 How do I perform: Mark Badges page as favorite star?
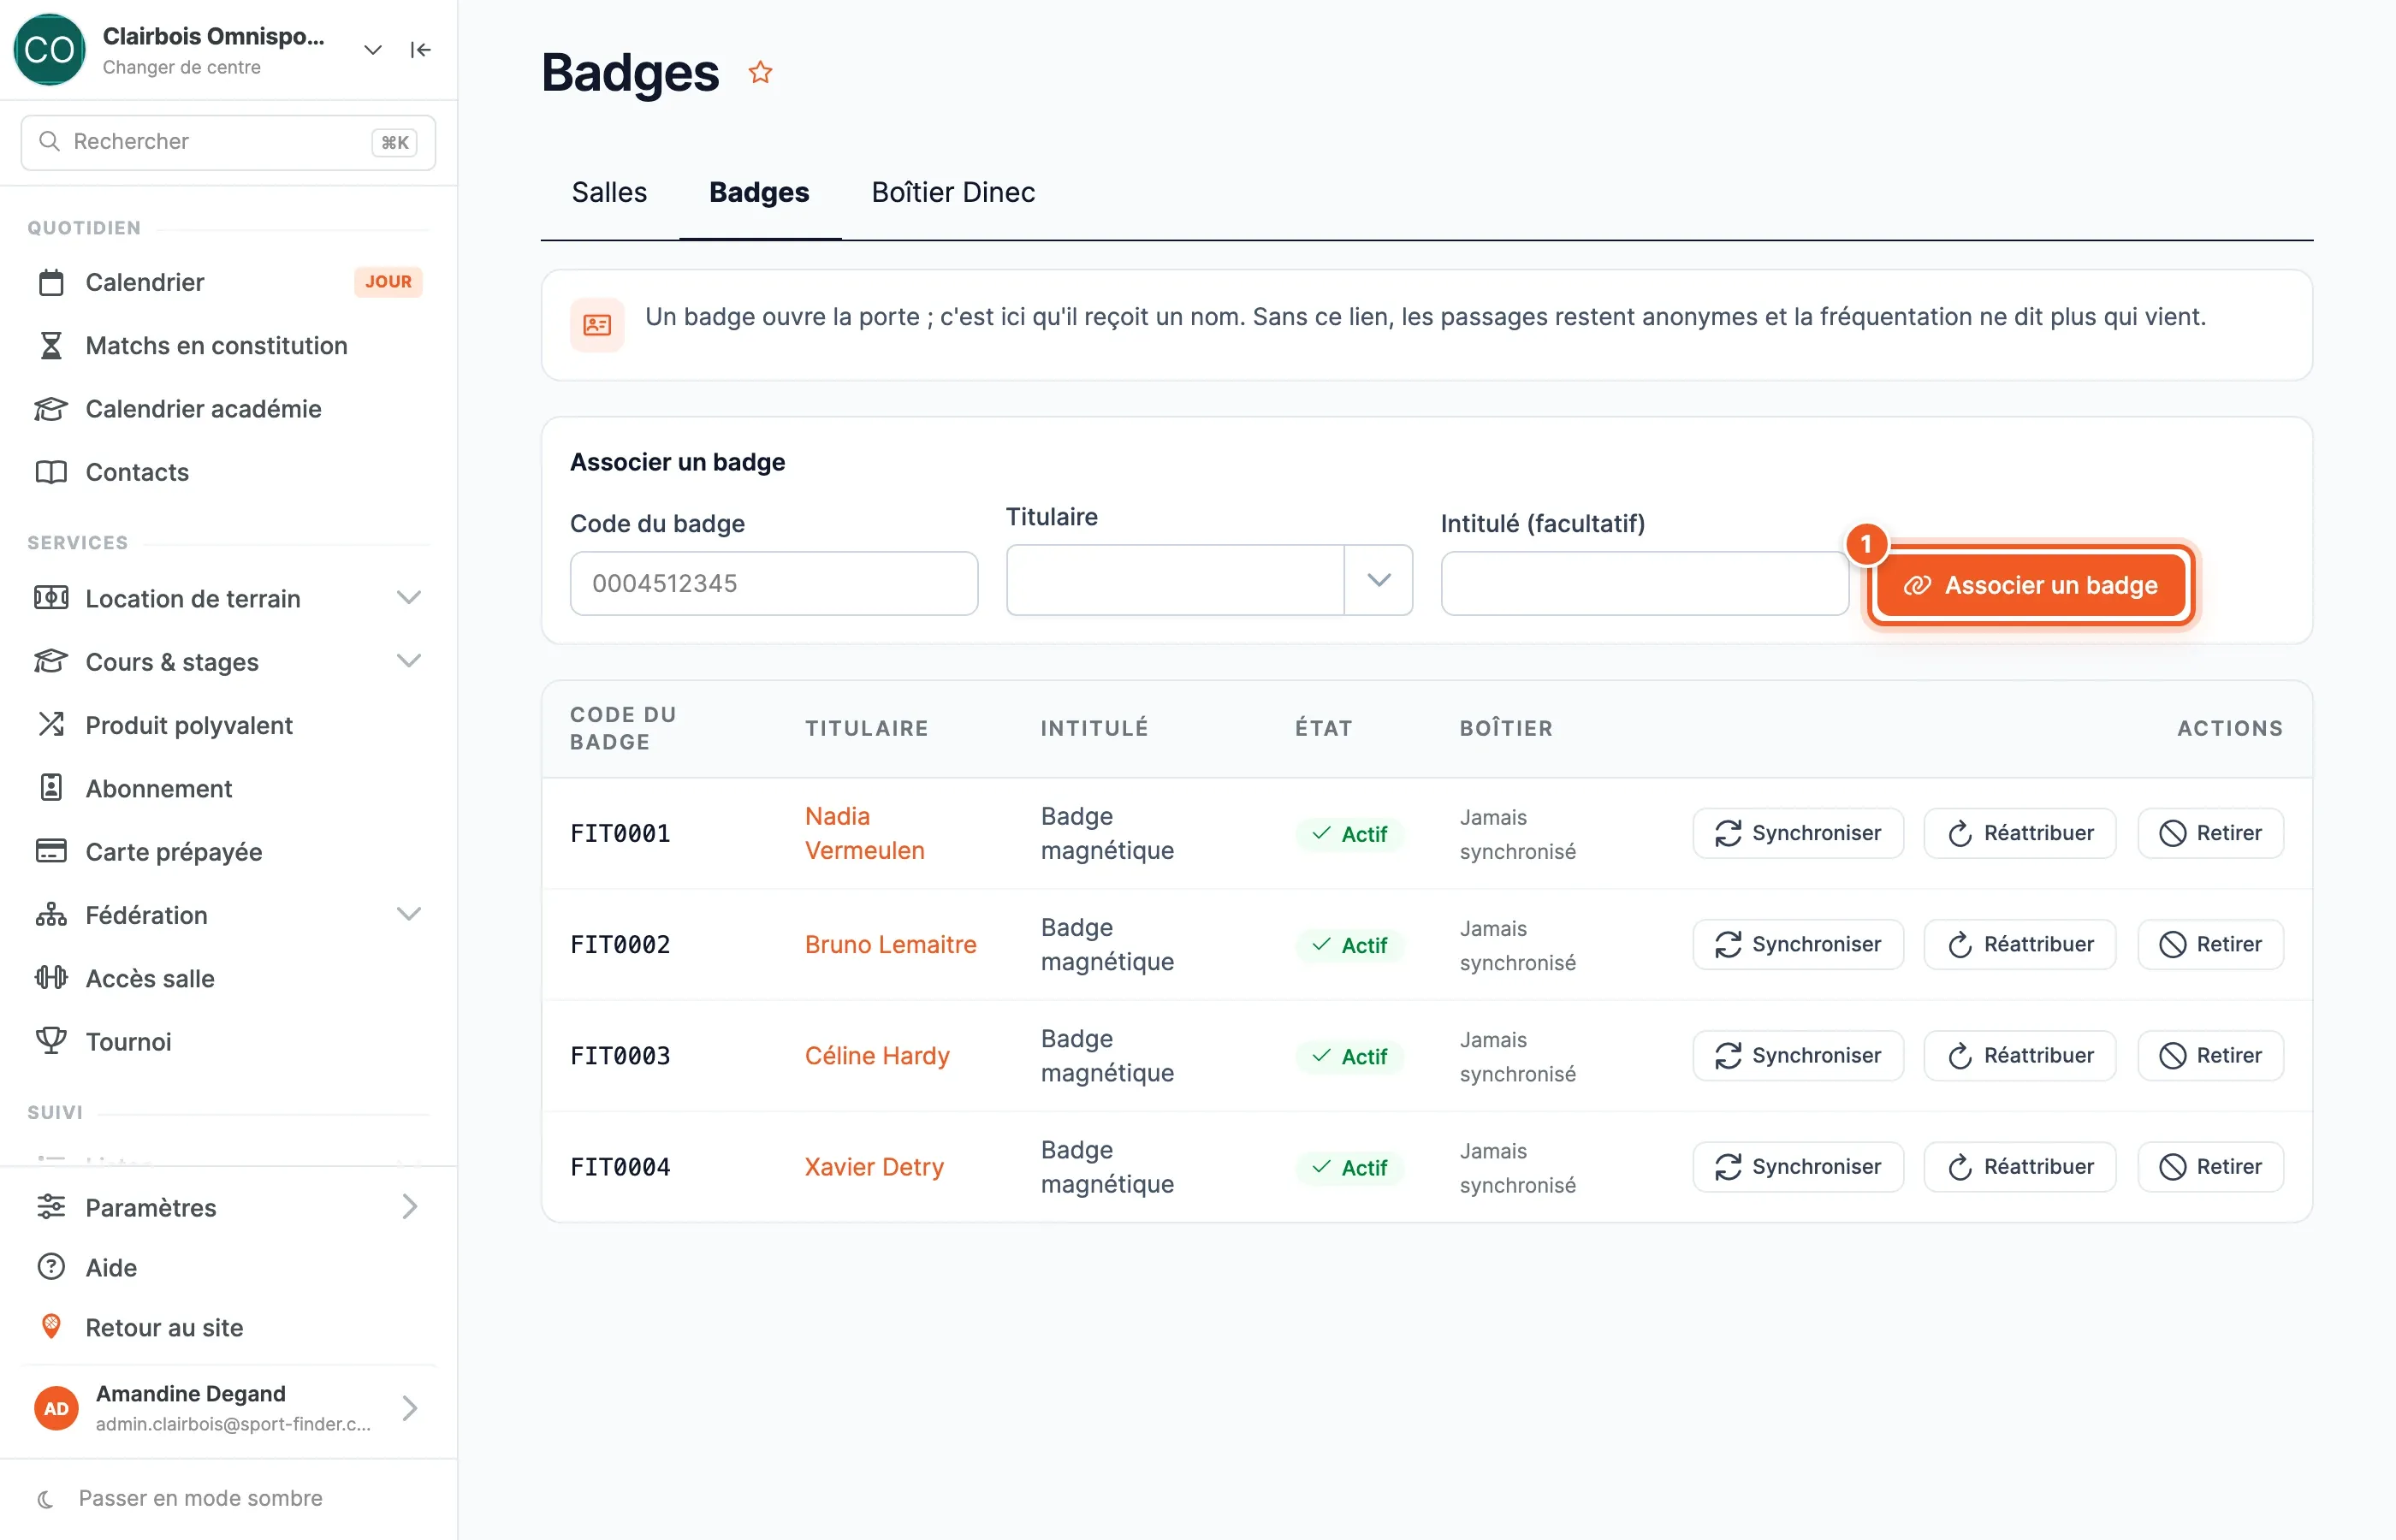point(760,72)
